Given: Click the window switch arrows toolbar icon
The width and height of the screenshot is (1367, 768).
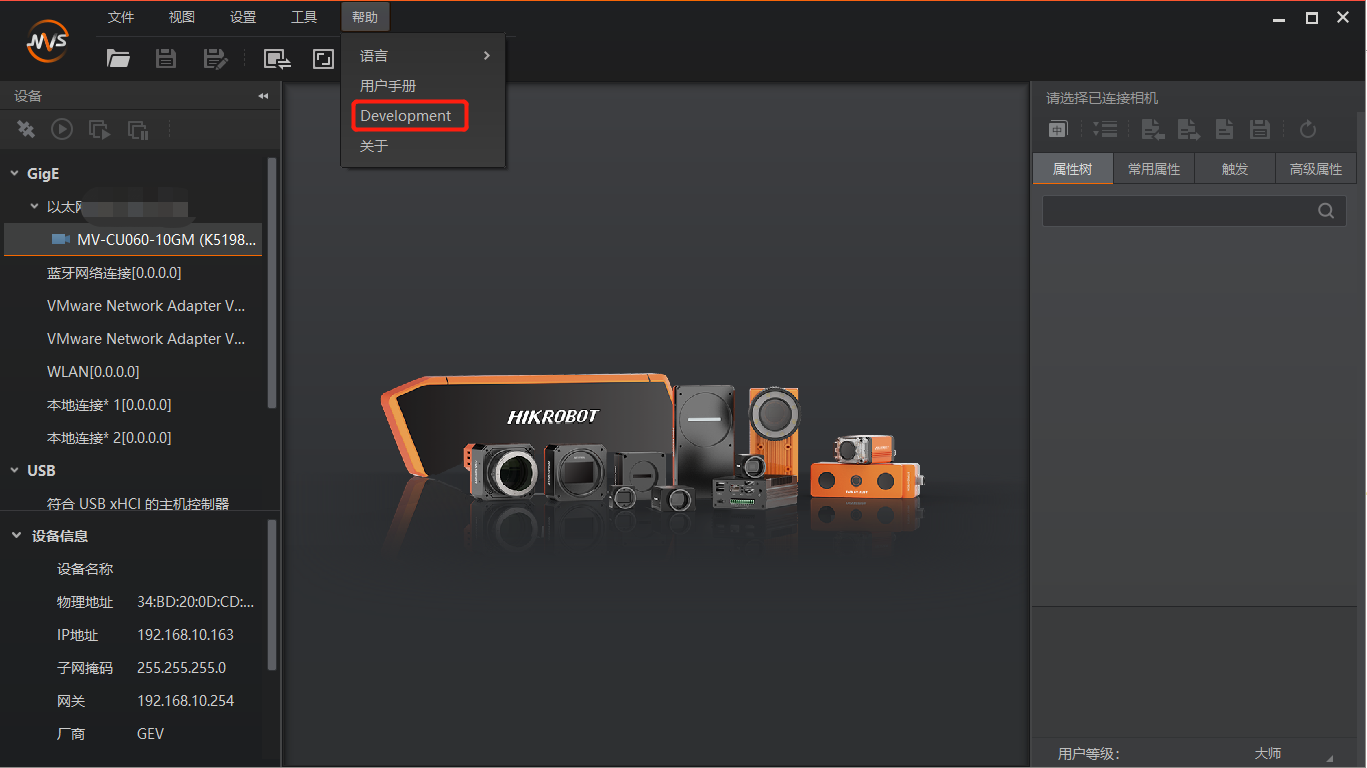Looking at the screenshot, I should (x=277, y=59).
